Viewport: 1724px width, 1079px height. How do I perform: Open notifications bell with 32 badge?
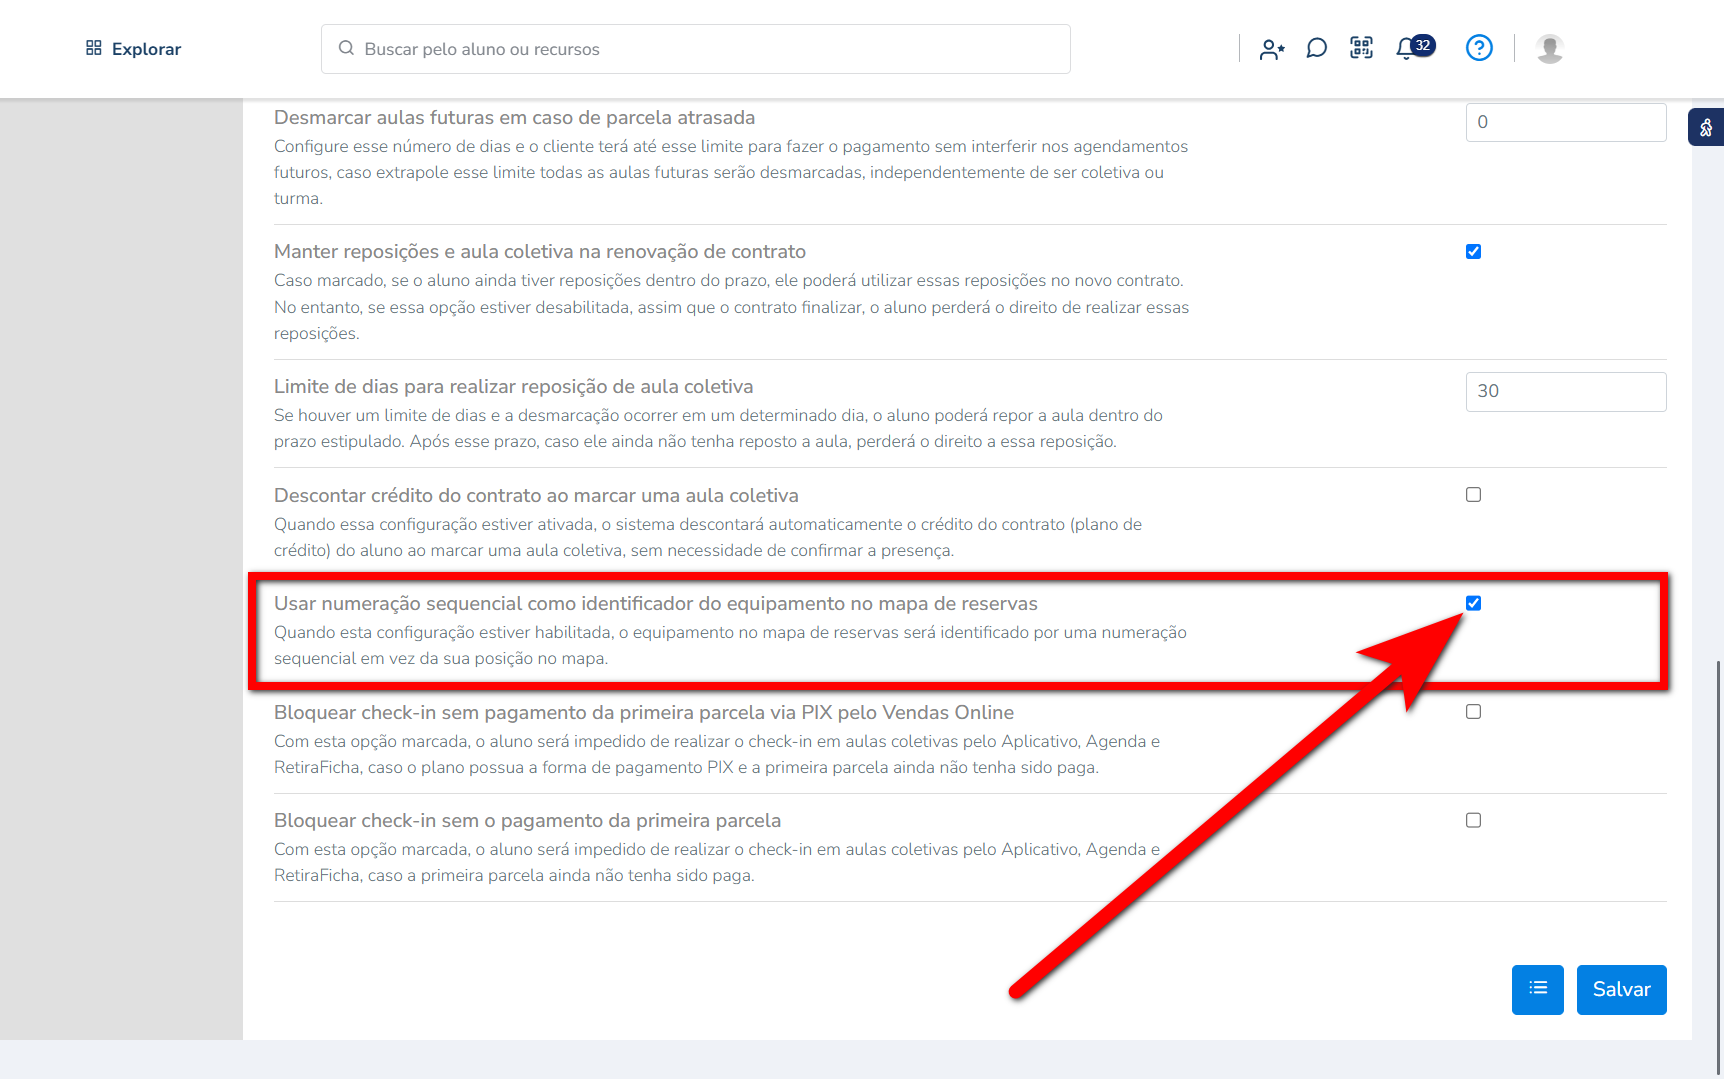tap(1408, 48)
